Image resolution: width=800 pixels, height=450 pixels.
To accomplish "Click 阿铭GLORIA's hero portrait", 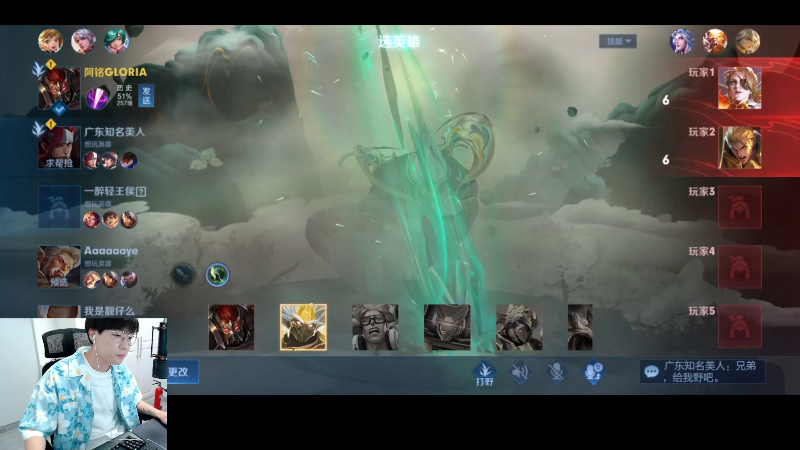I will click(59, 88).
